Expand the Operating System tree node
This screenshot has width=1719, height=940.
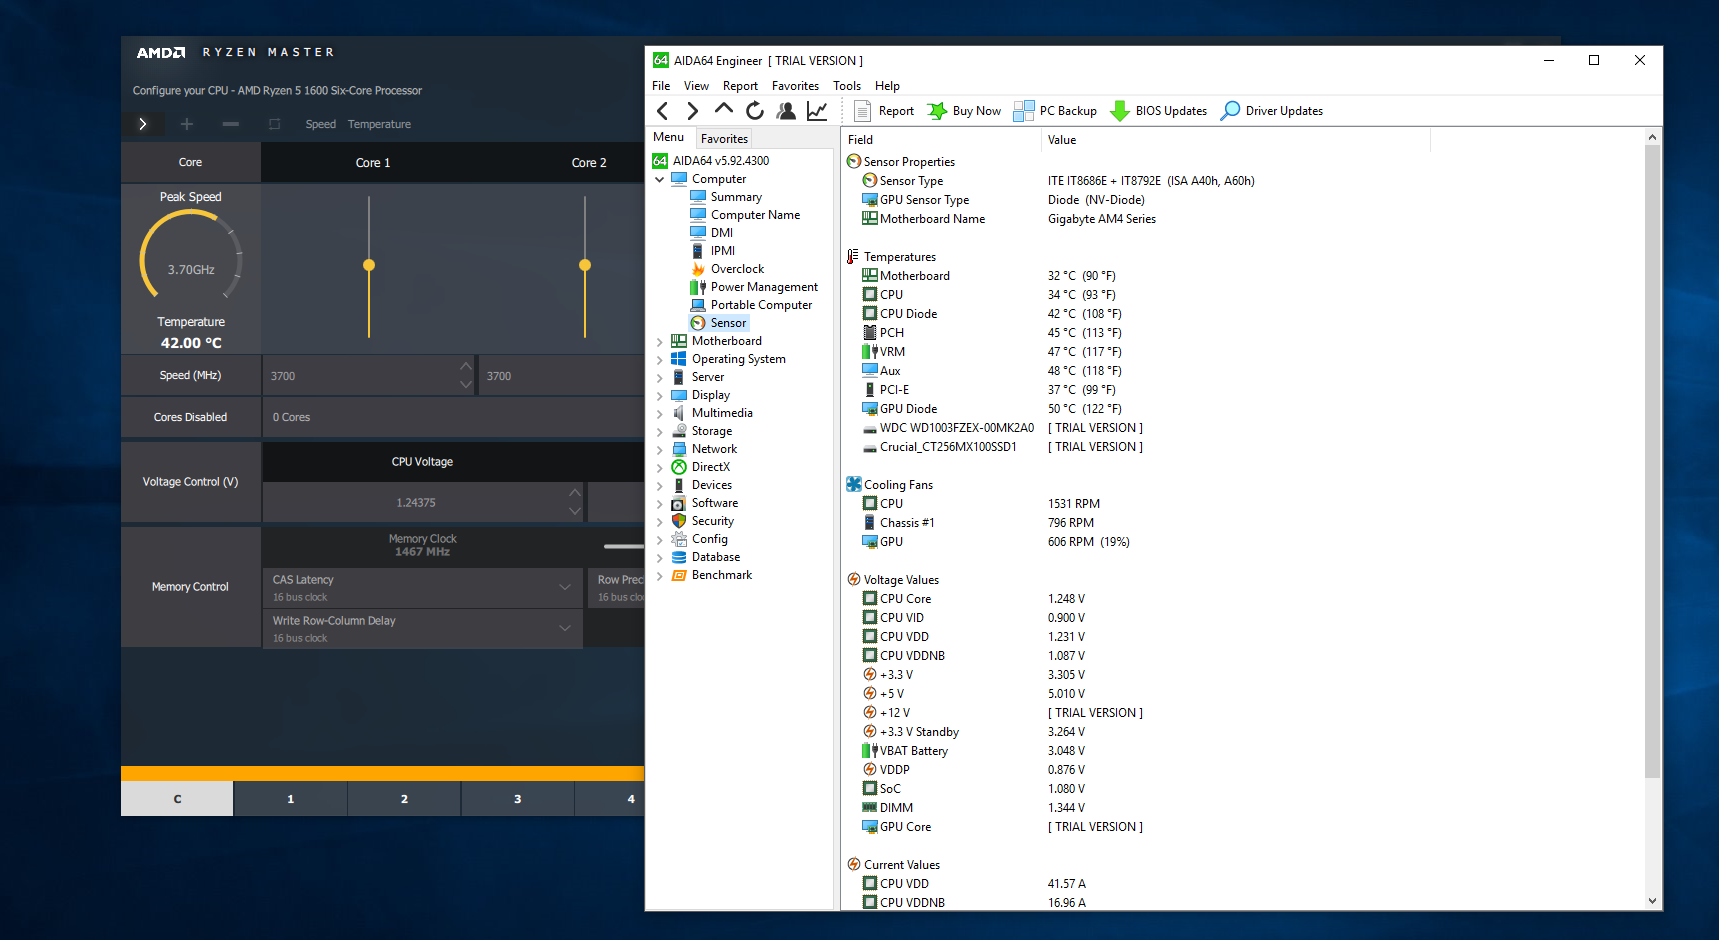pyautogui.click(x=660, y=360)
